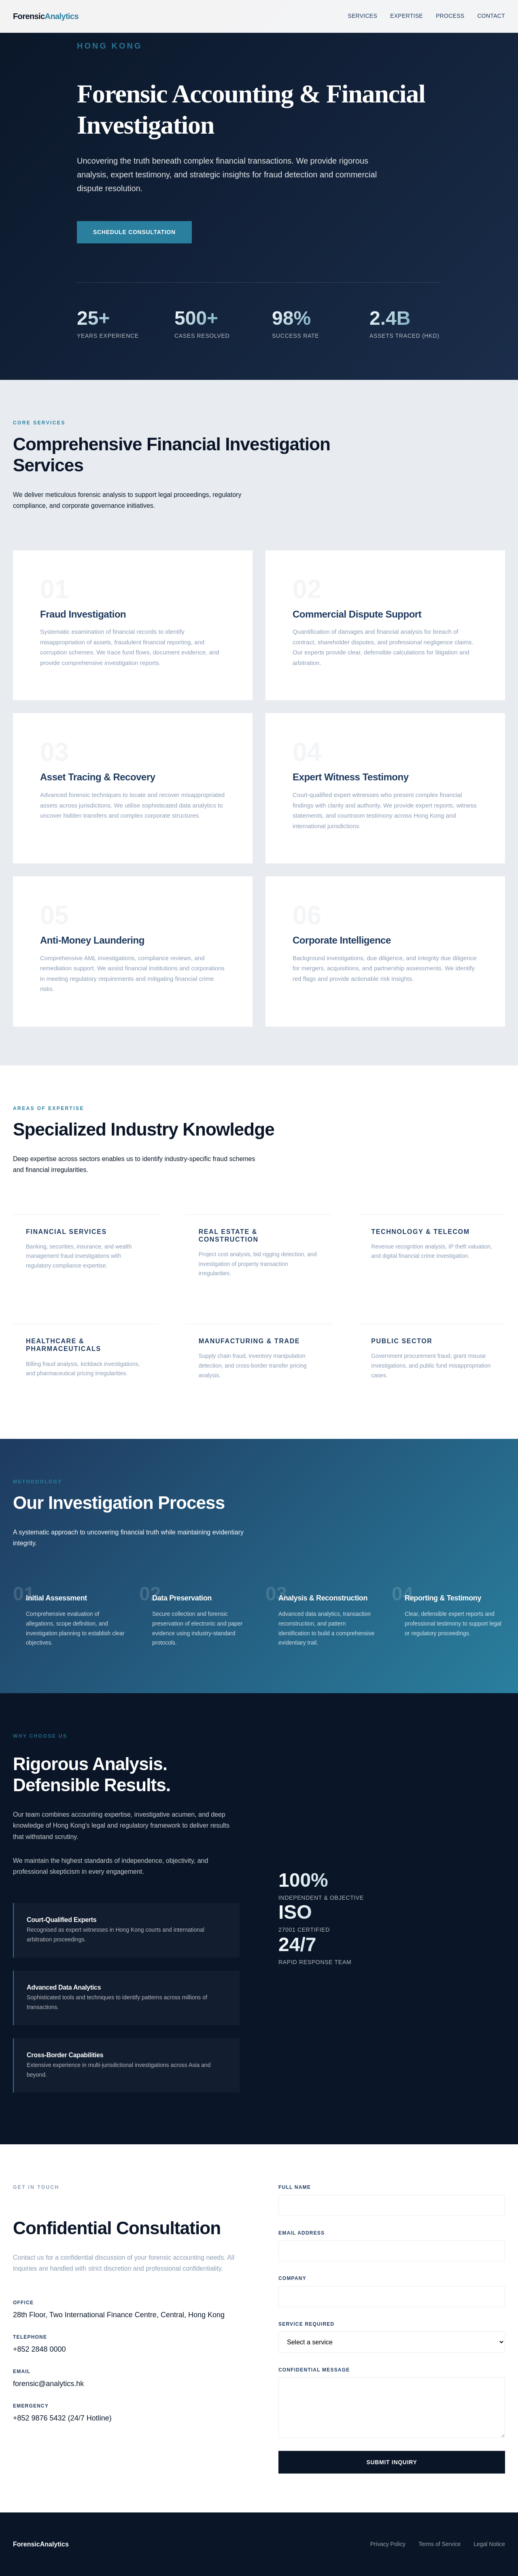Open the Contact nav link

pyautogui.click(x=491, y=16)
